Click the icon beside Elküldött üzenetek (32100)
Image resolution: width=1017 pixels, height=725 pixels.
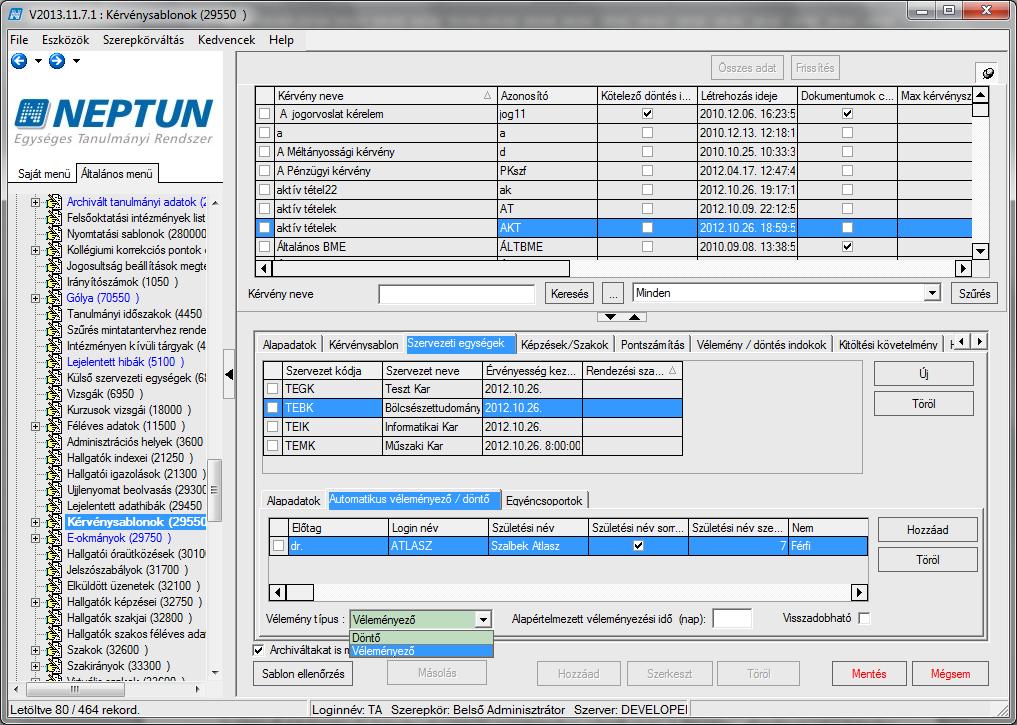tap(54, 586)
